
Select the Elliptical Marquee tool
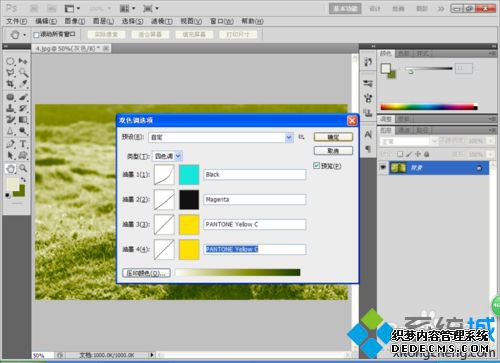pos(10,61)
